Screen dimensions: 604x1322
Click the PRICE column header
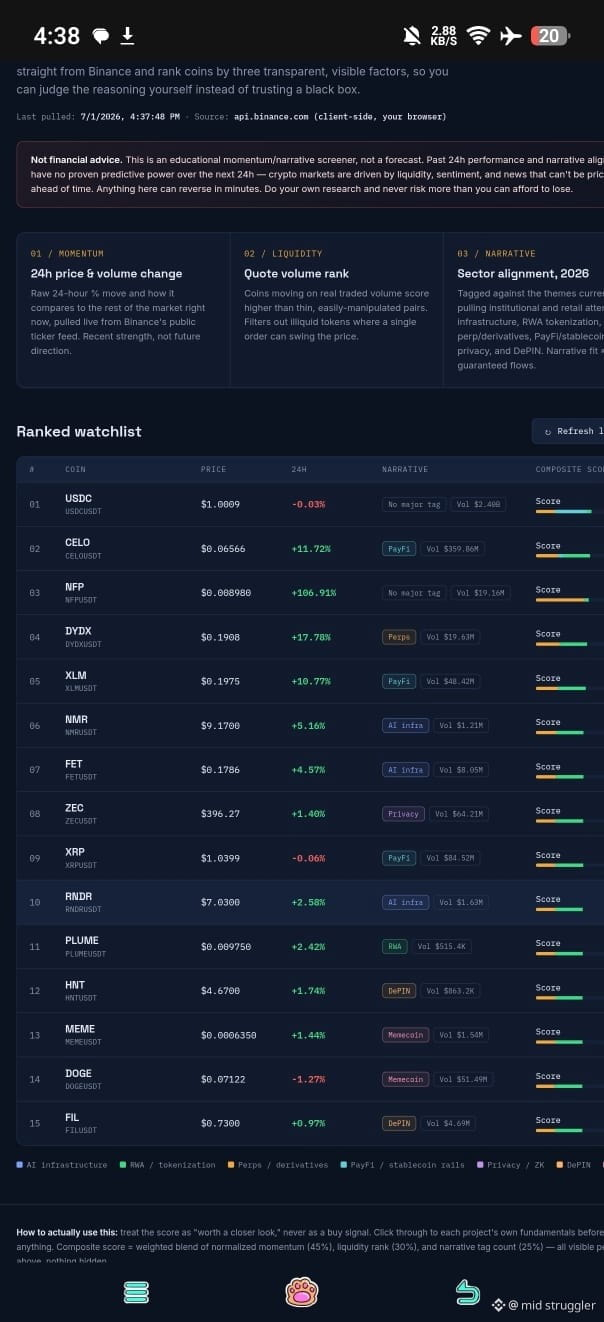213,469
